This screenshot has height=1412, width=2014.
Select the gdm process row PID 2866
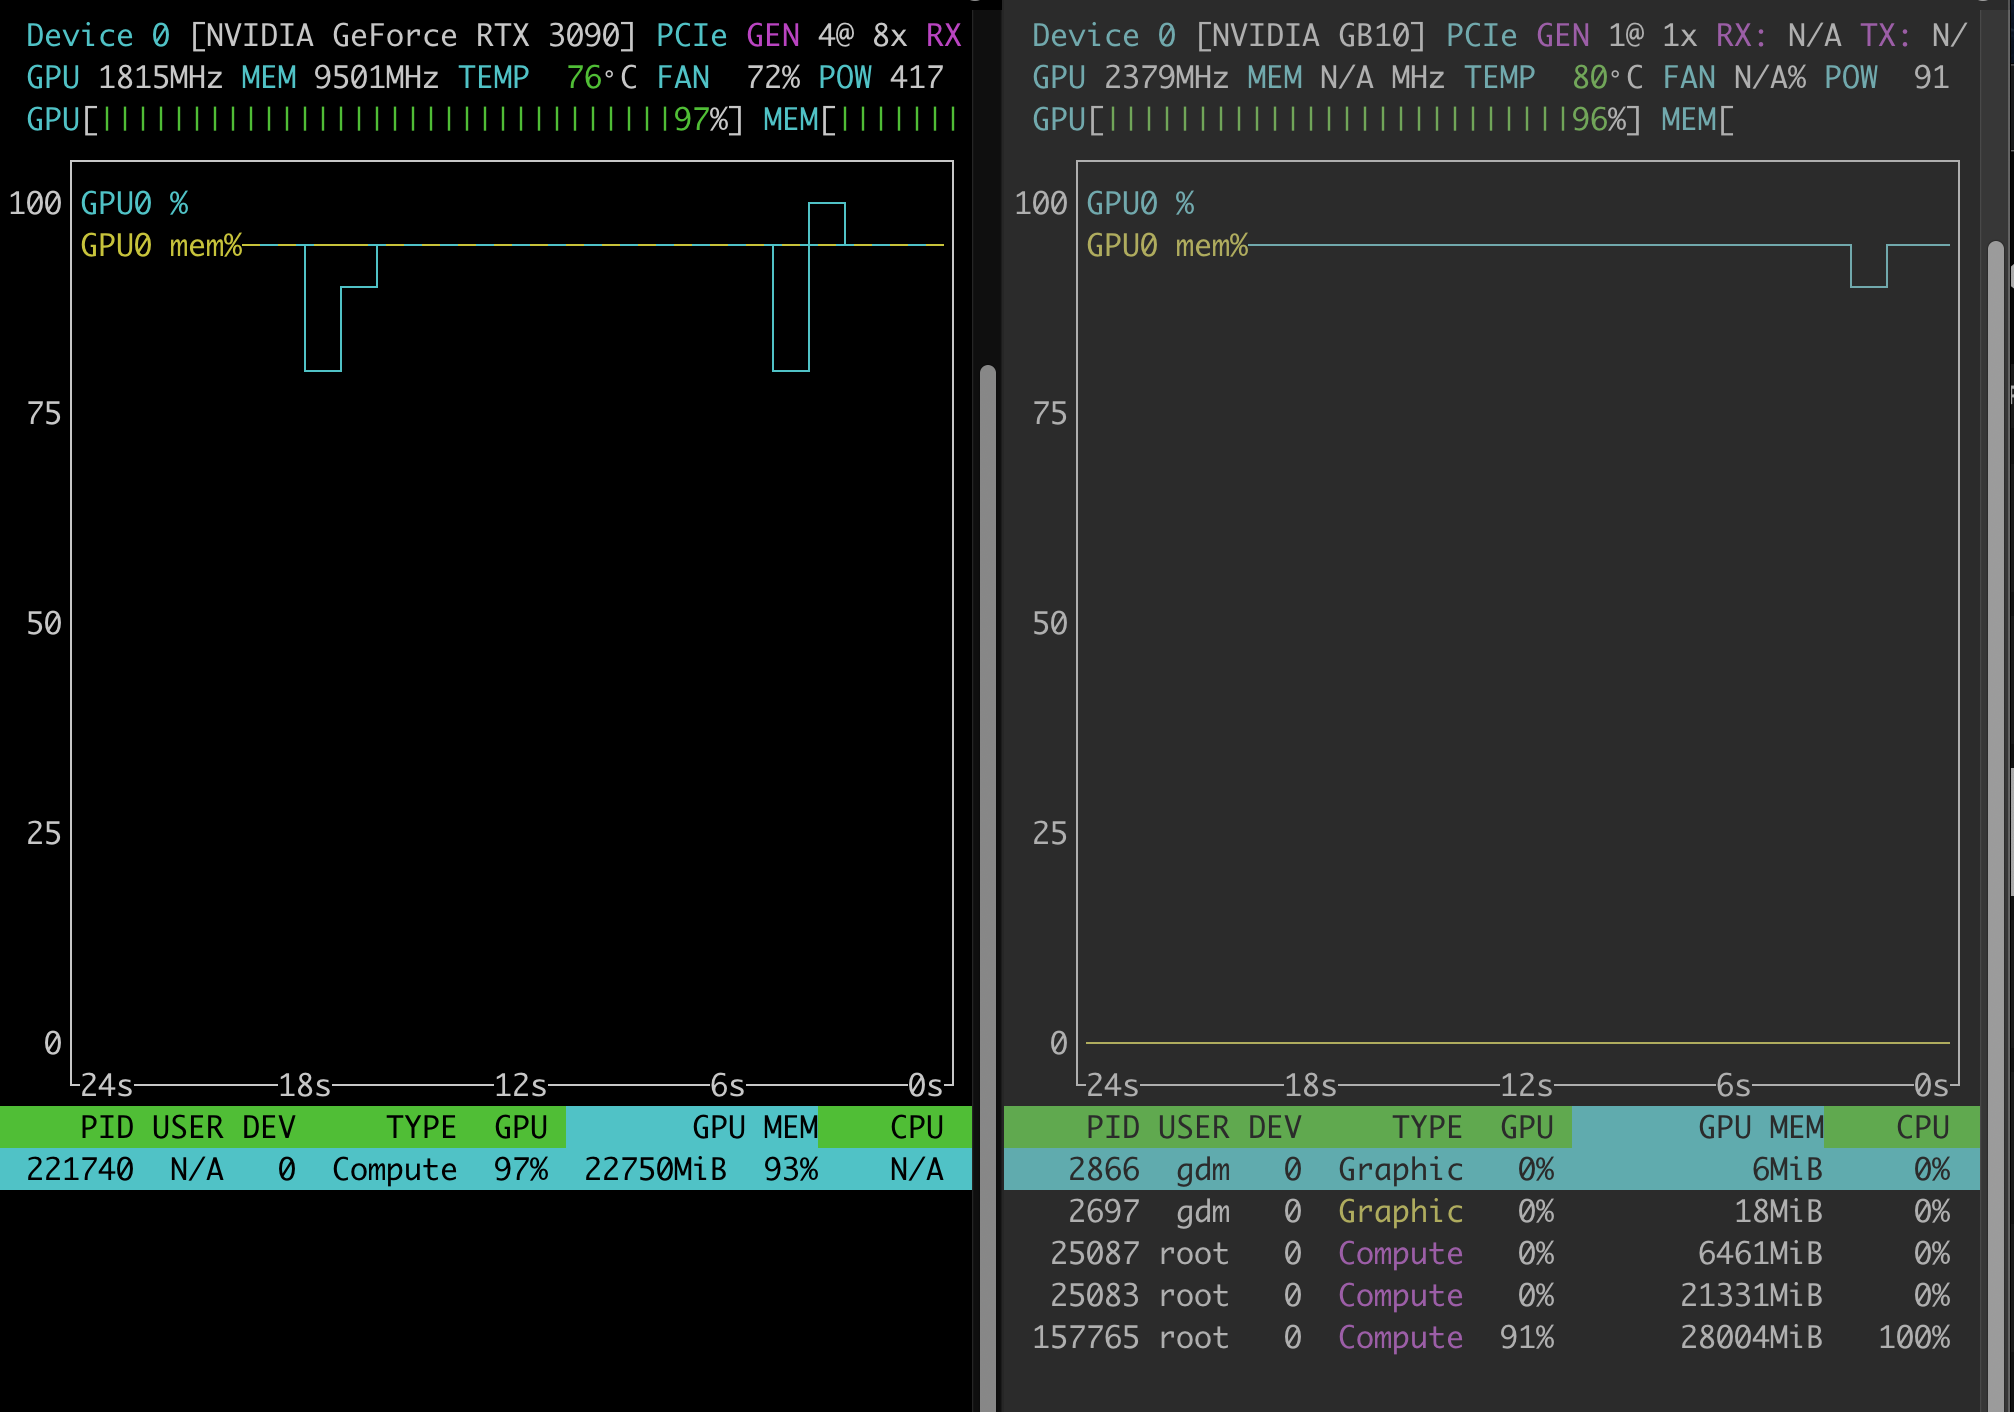tap(1491, 1169)
